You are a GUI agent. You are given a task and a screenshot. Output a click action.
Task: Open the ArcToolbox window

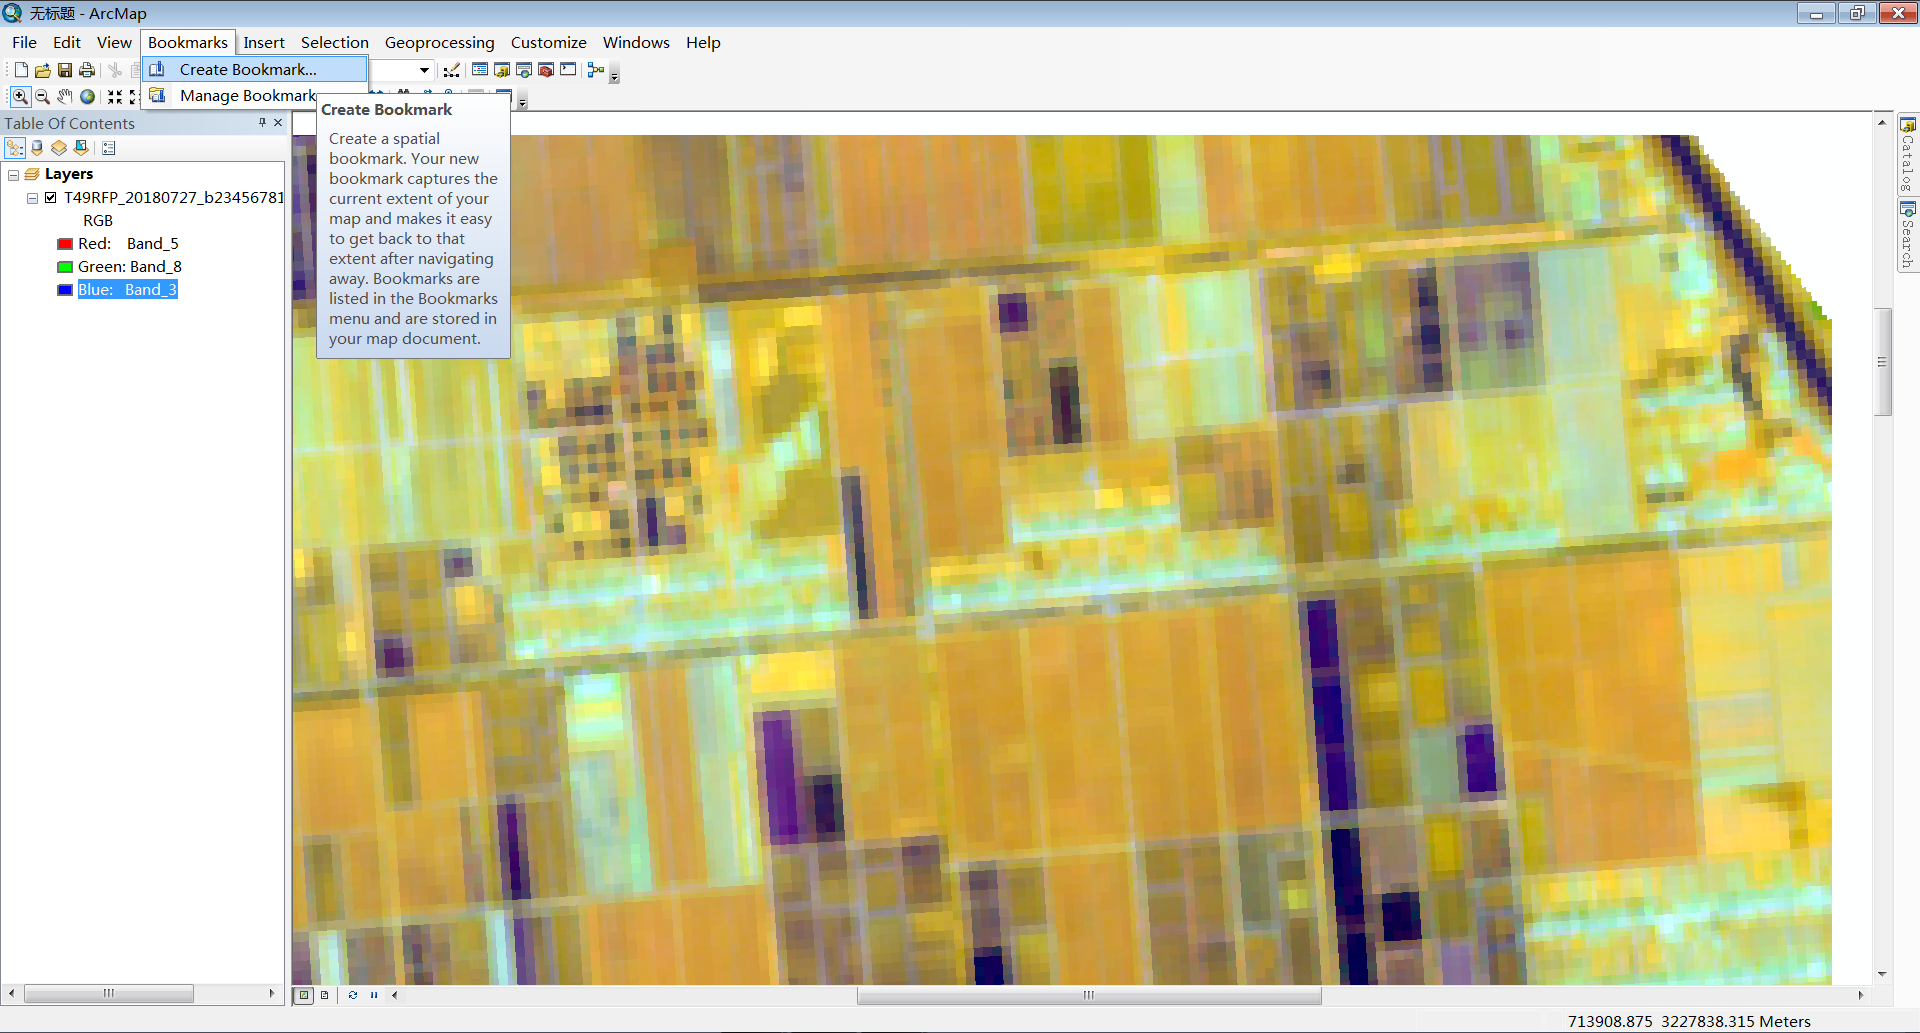[x=546, y=70]
